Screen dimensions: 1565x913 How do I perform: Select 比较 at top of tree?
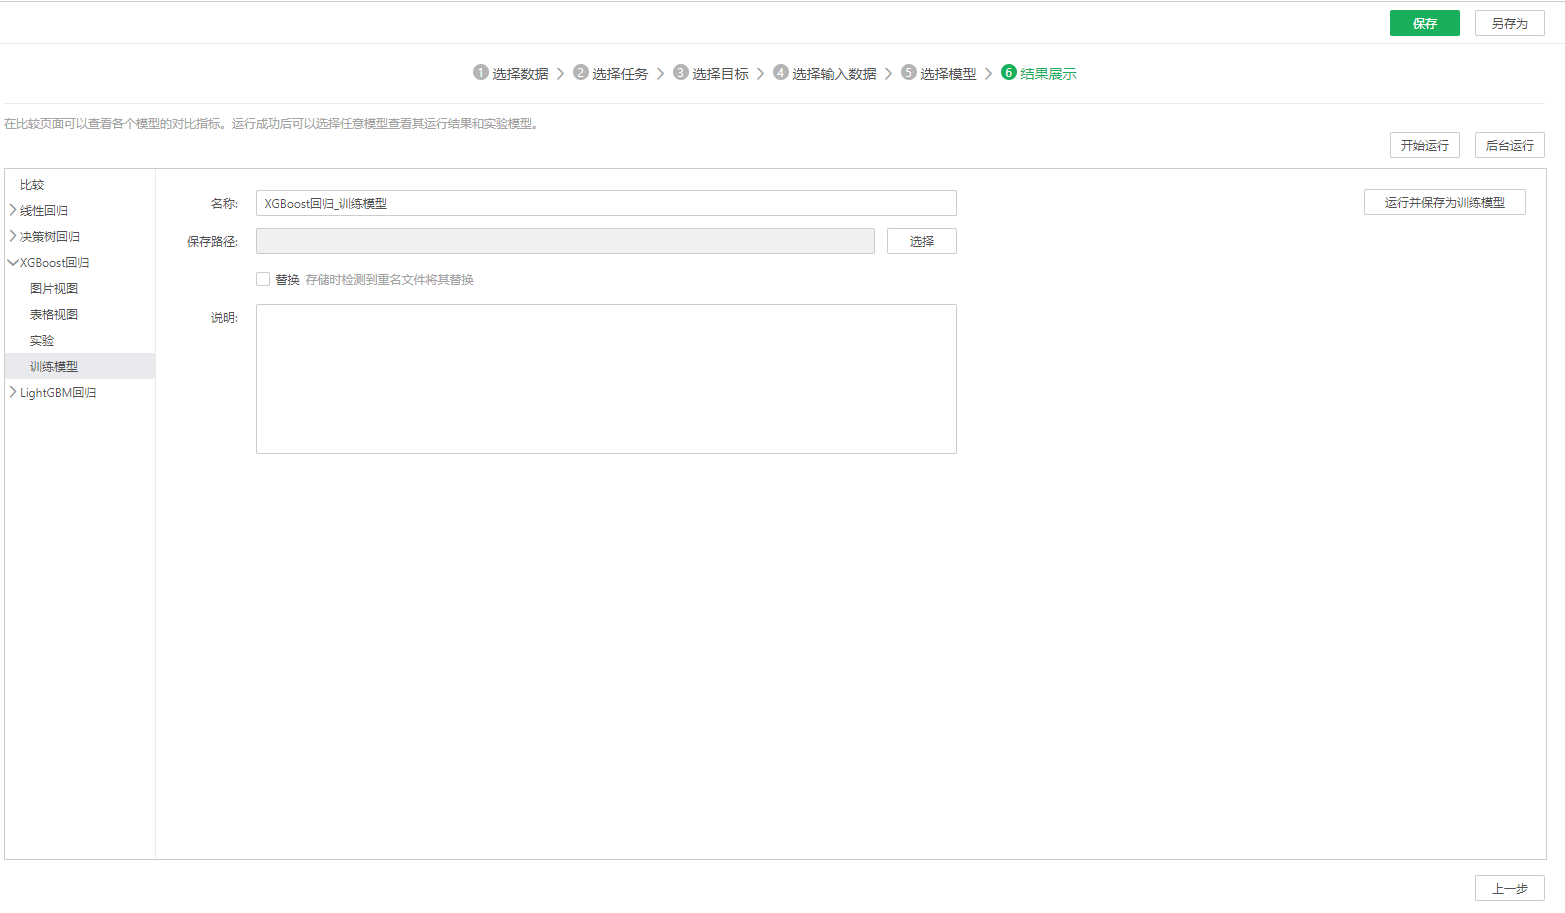point(32,185)
